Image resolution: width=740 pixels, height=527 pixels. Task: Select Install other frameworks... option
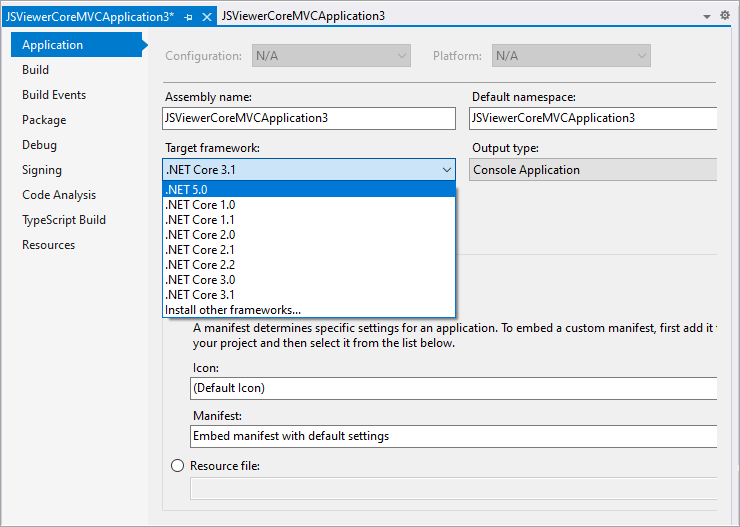(x=309, y=310)
